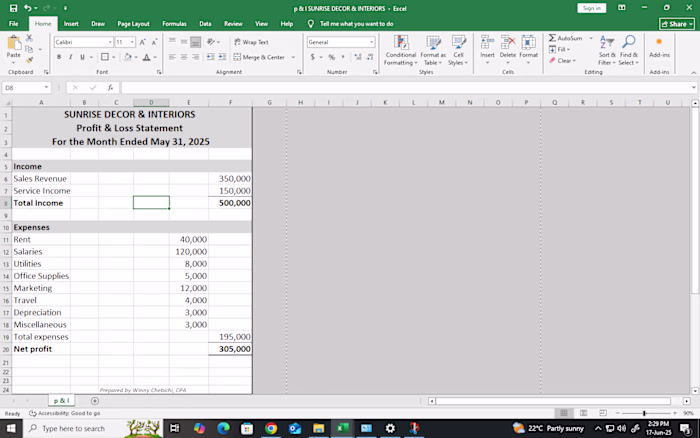This screenshot has height=438, width=700.
Task: Open the File tab
Action: 14,24
